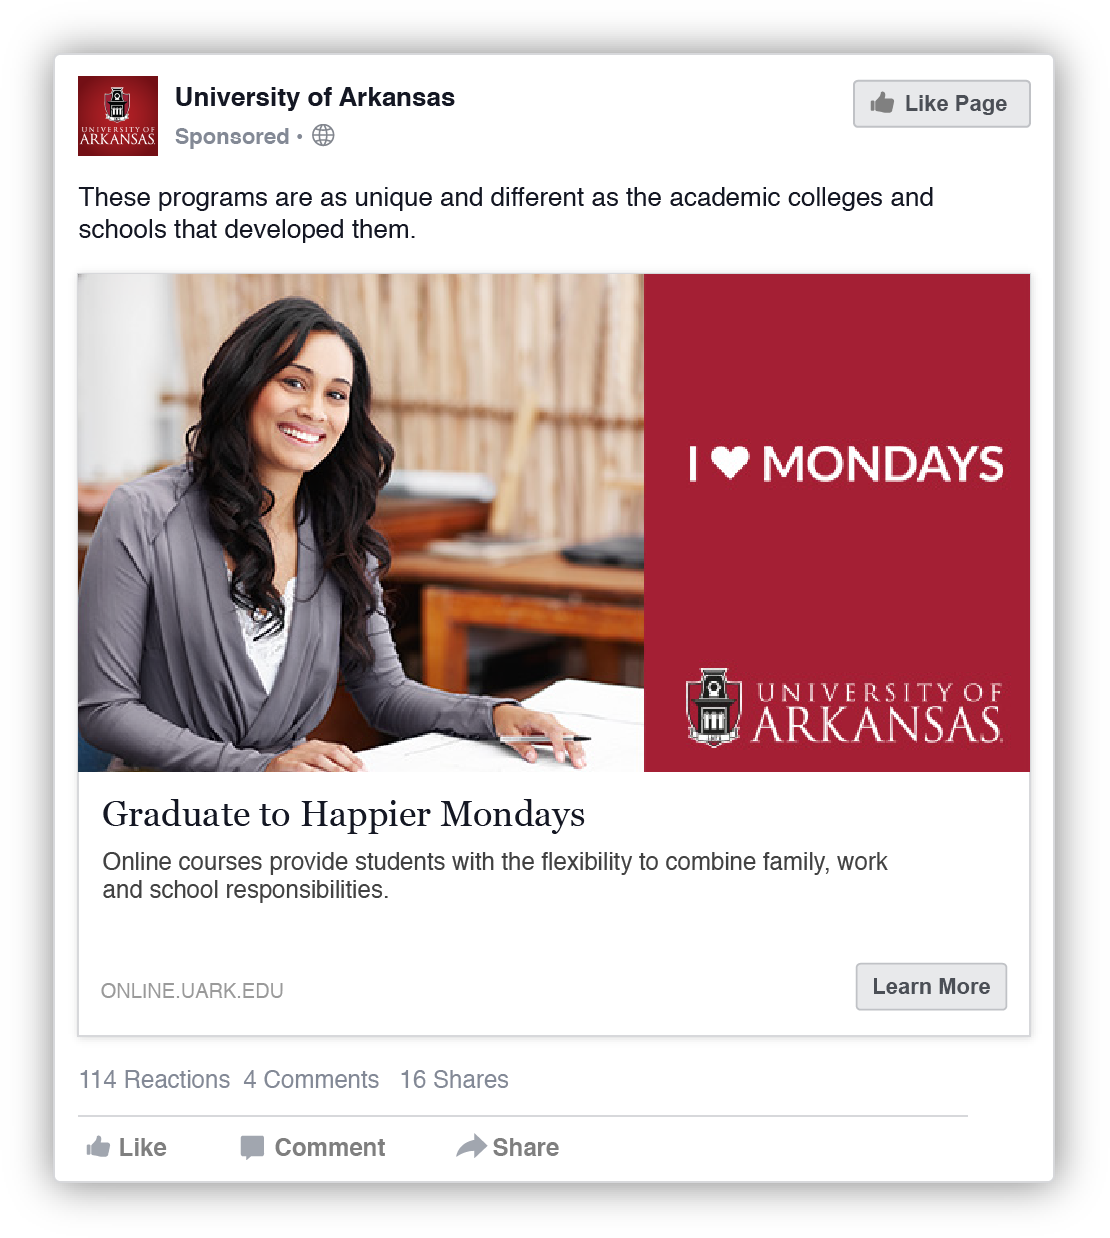Click the University of Arkansas logo on red panel

(x=844, y=707)
